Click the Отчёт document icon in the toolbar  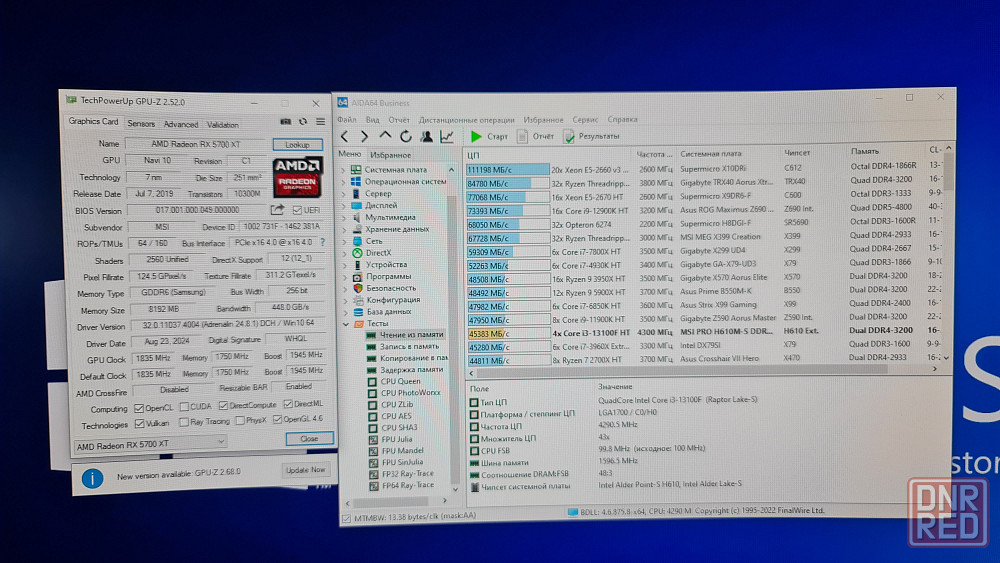(x=522, y=136)
